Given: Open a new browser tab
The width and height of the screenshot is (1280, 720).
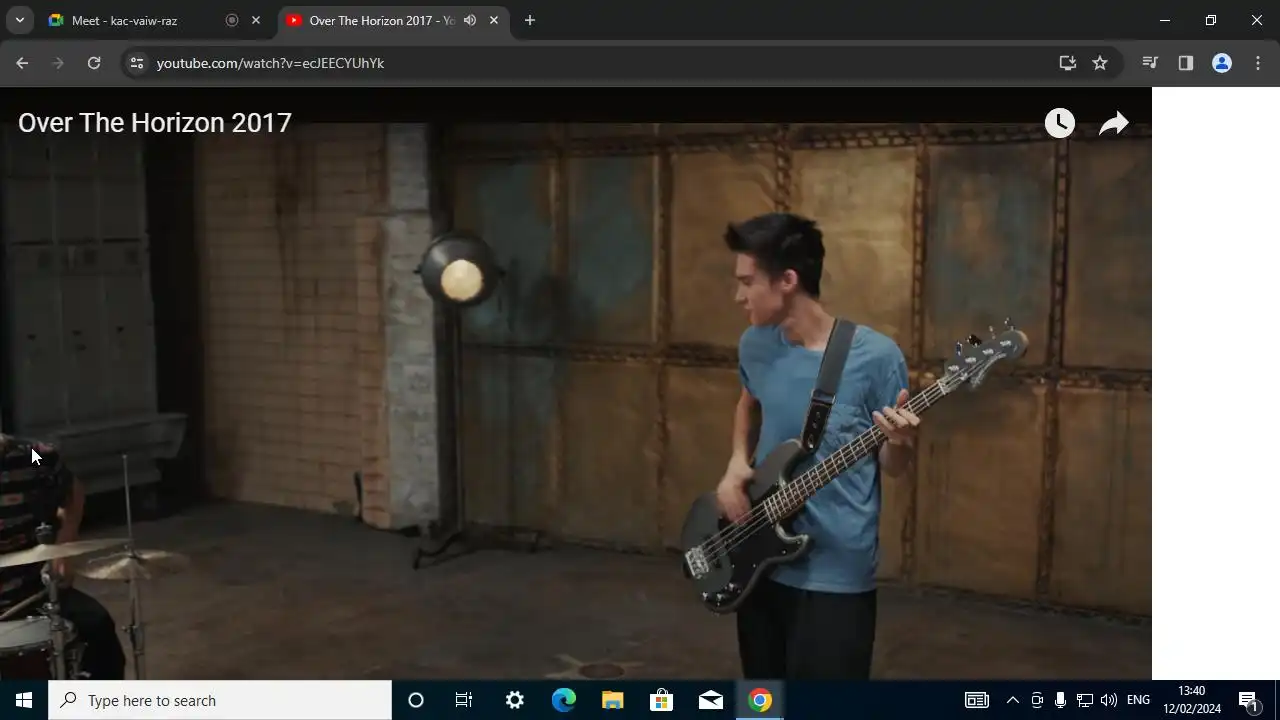Looking at the screenshot, I should pos(530,20).
